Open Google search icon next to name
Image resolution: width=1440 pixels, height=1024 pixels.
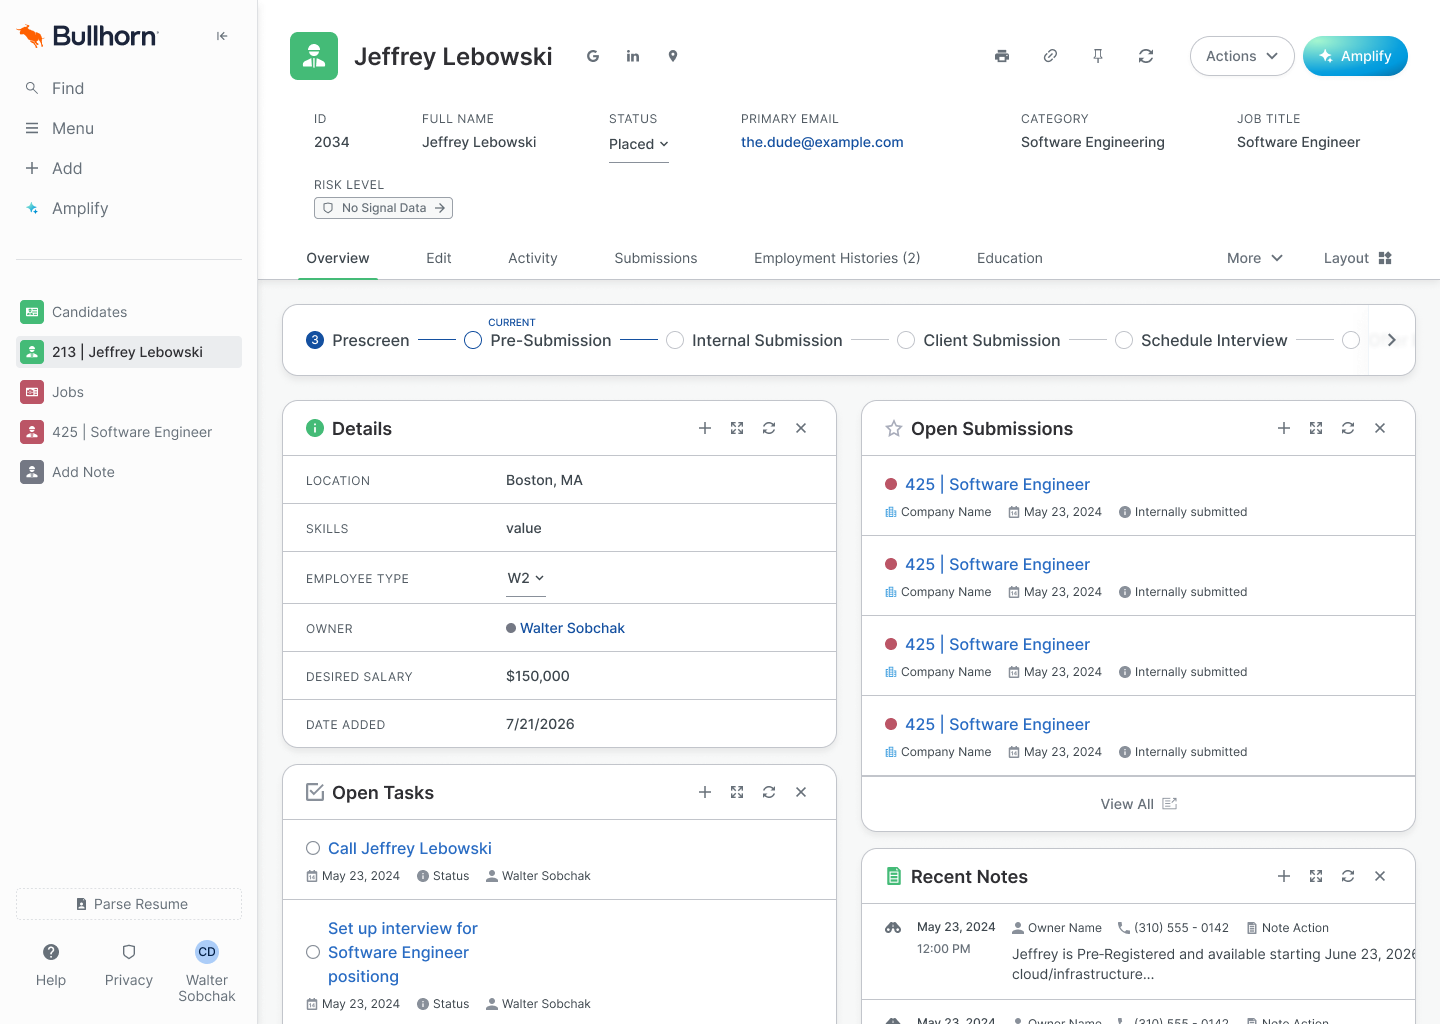pyautogui.click(x=593, y=56)
